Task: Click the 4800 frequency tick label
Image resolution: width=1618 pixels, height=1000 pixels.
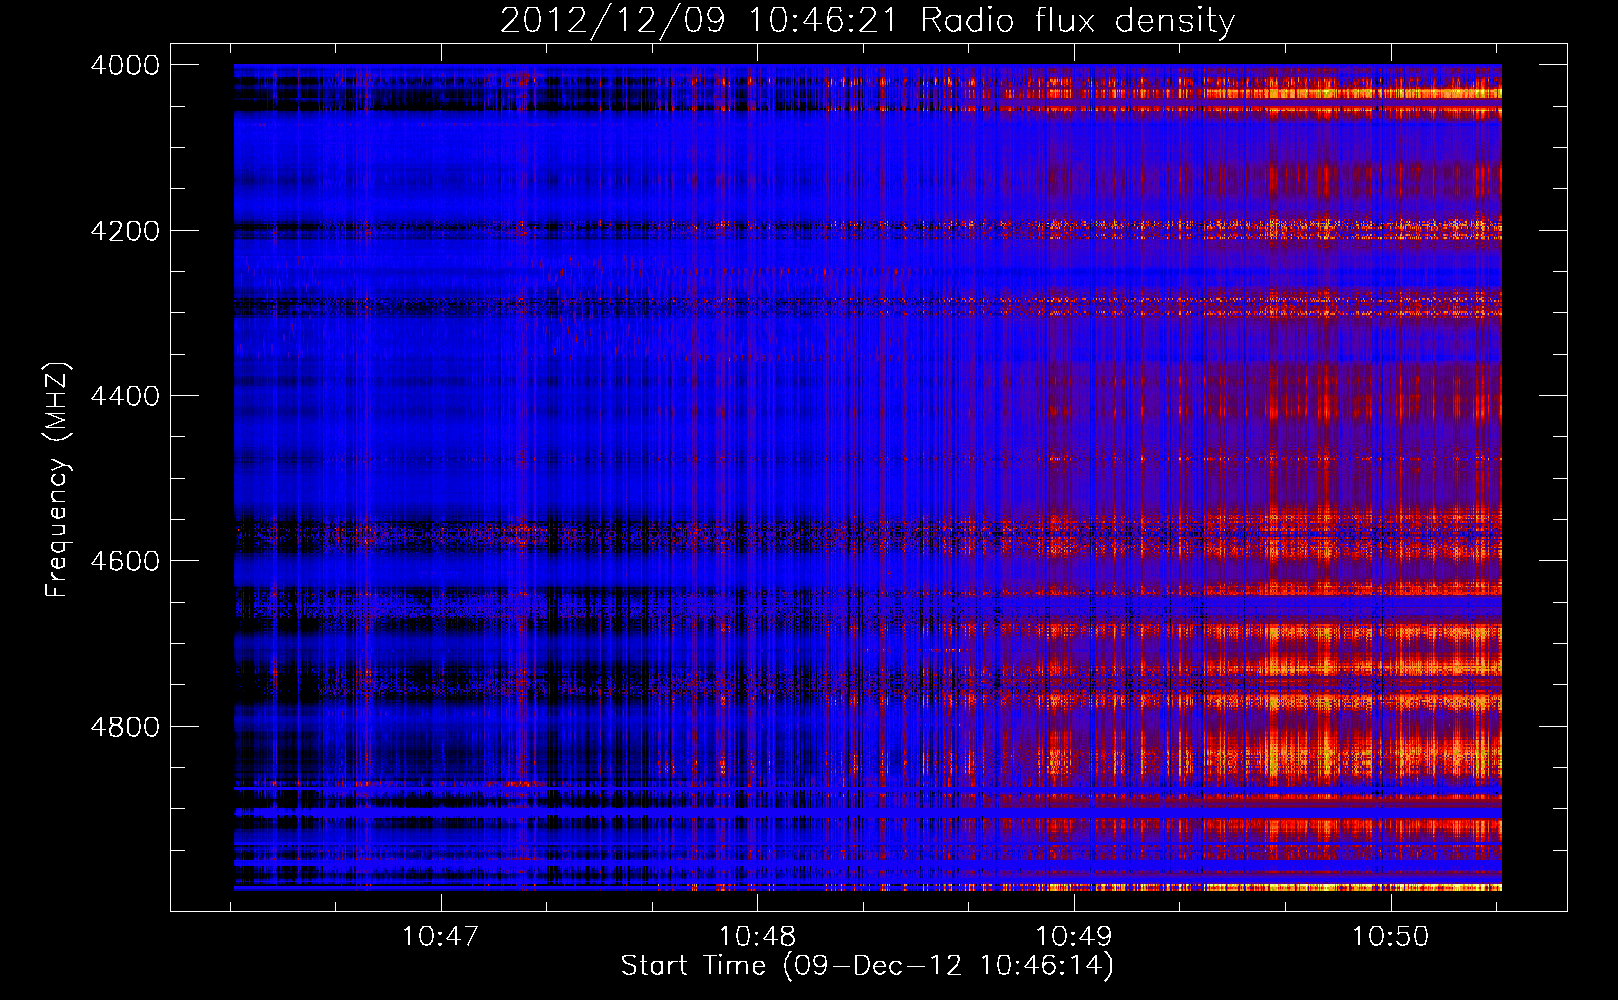Action: click(125, 727)
